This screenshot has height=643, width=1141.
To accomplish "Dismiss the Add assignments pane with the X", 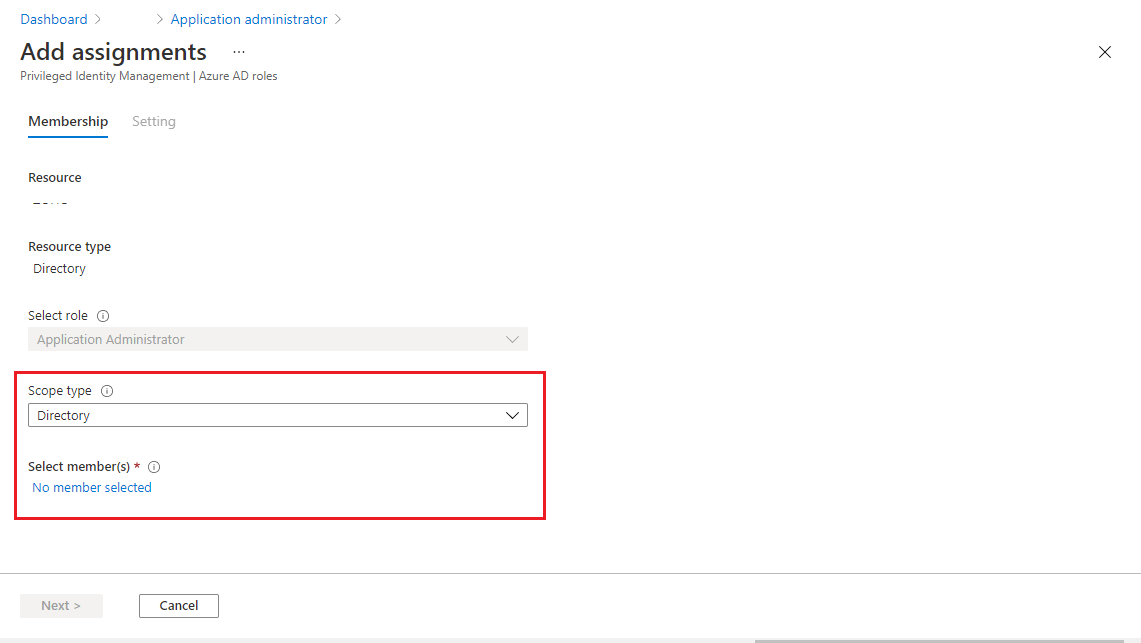I will (1104, 51).
